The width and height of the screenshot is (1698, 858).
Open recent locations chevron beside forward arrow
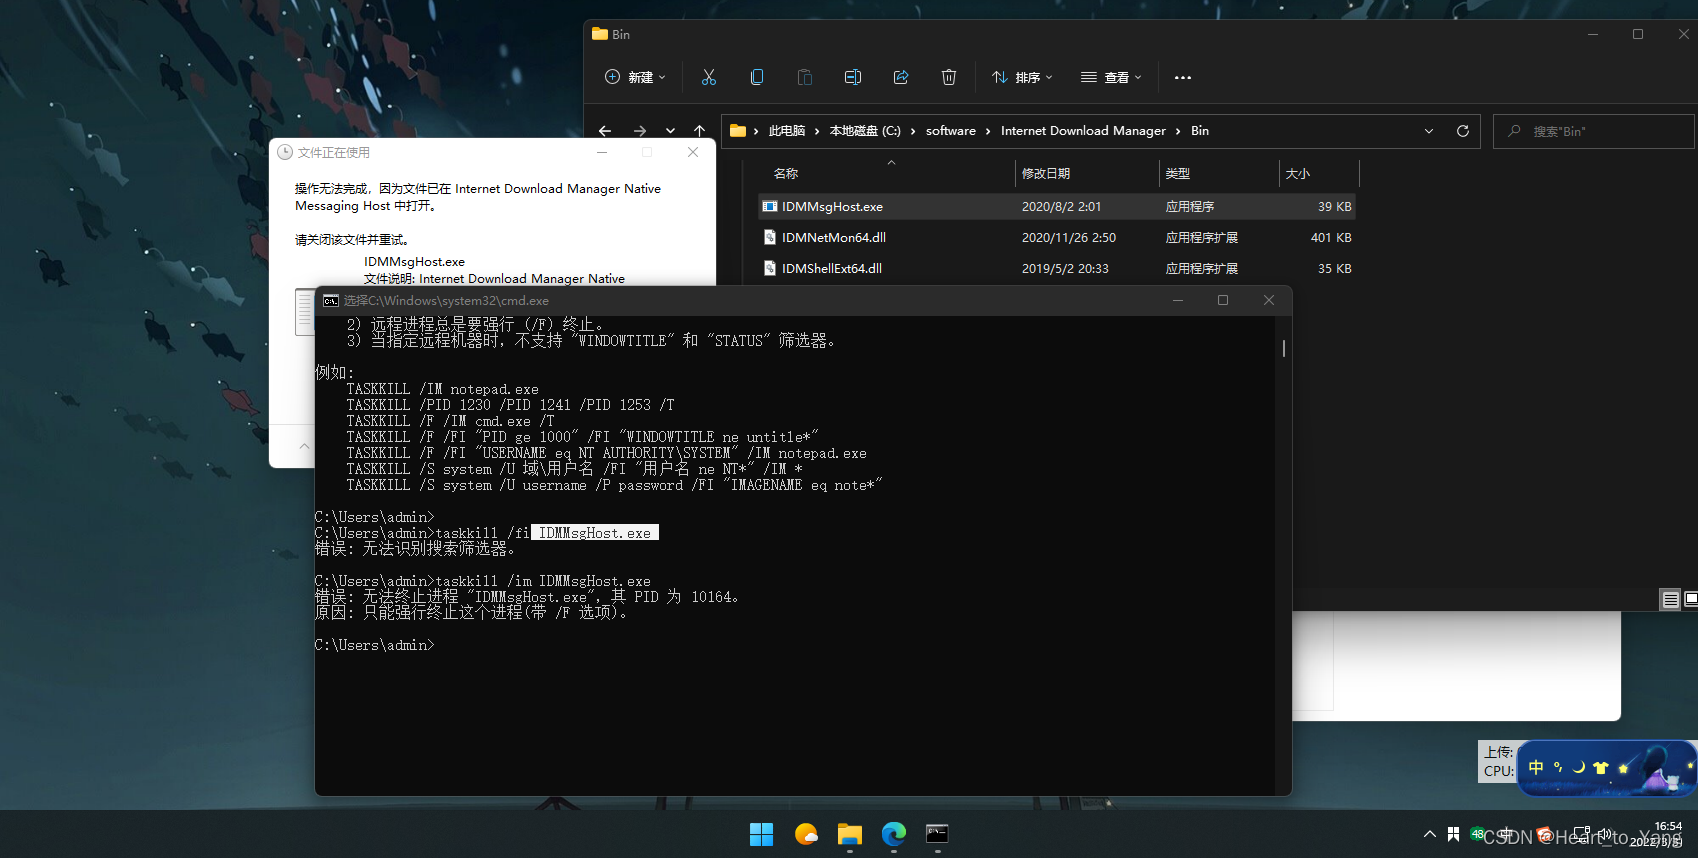point(670,131)
